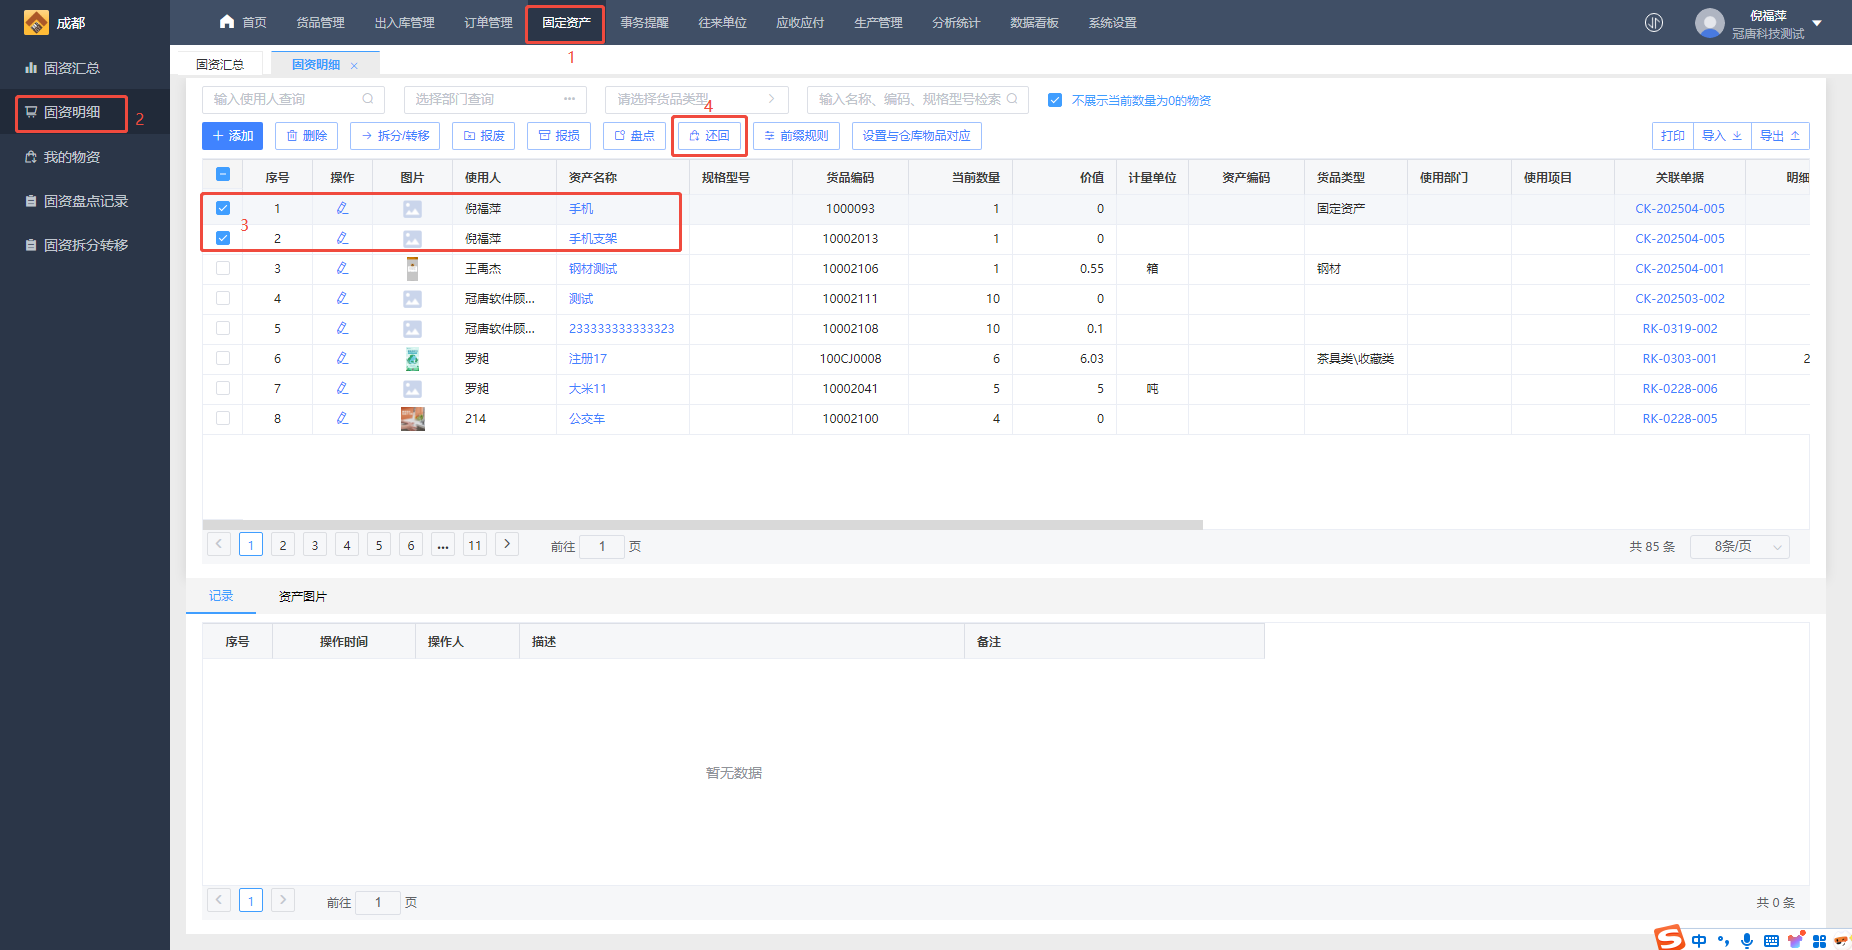1852x950 pixels.
Task: Click the horizontal scrollbar under asset table
Action: 702,524
